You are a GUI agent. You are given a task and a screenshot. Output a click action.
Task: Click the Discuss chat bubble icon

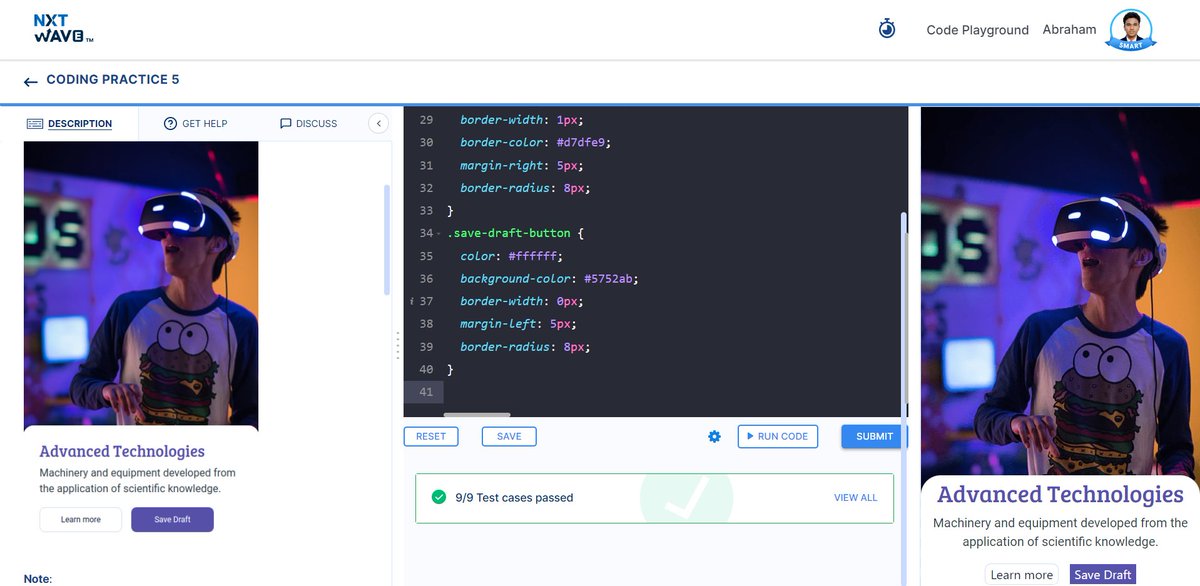pyautogui.click(x=286, y=123)
